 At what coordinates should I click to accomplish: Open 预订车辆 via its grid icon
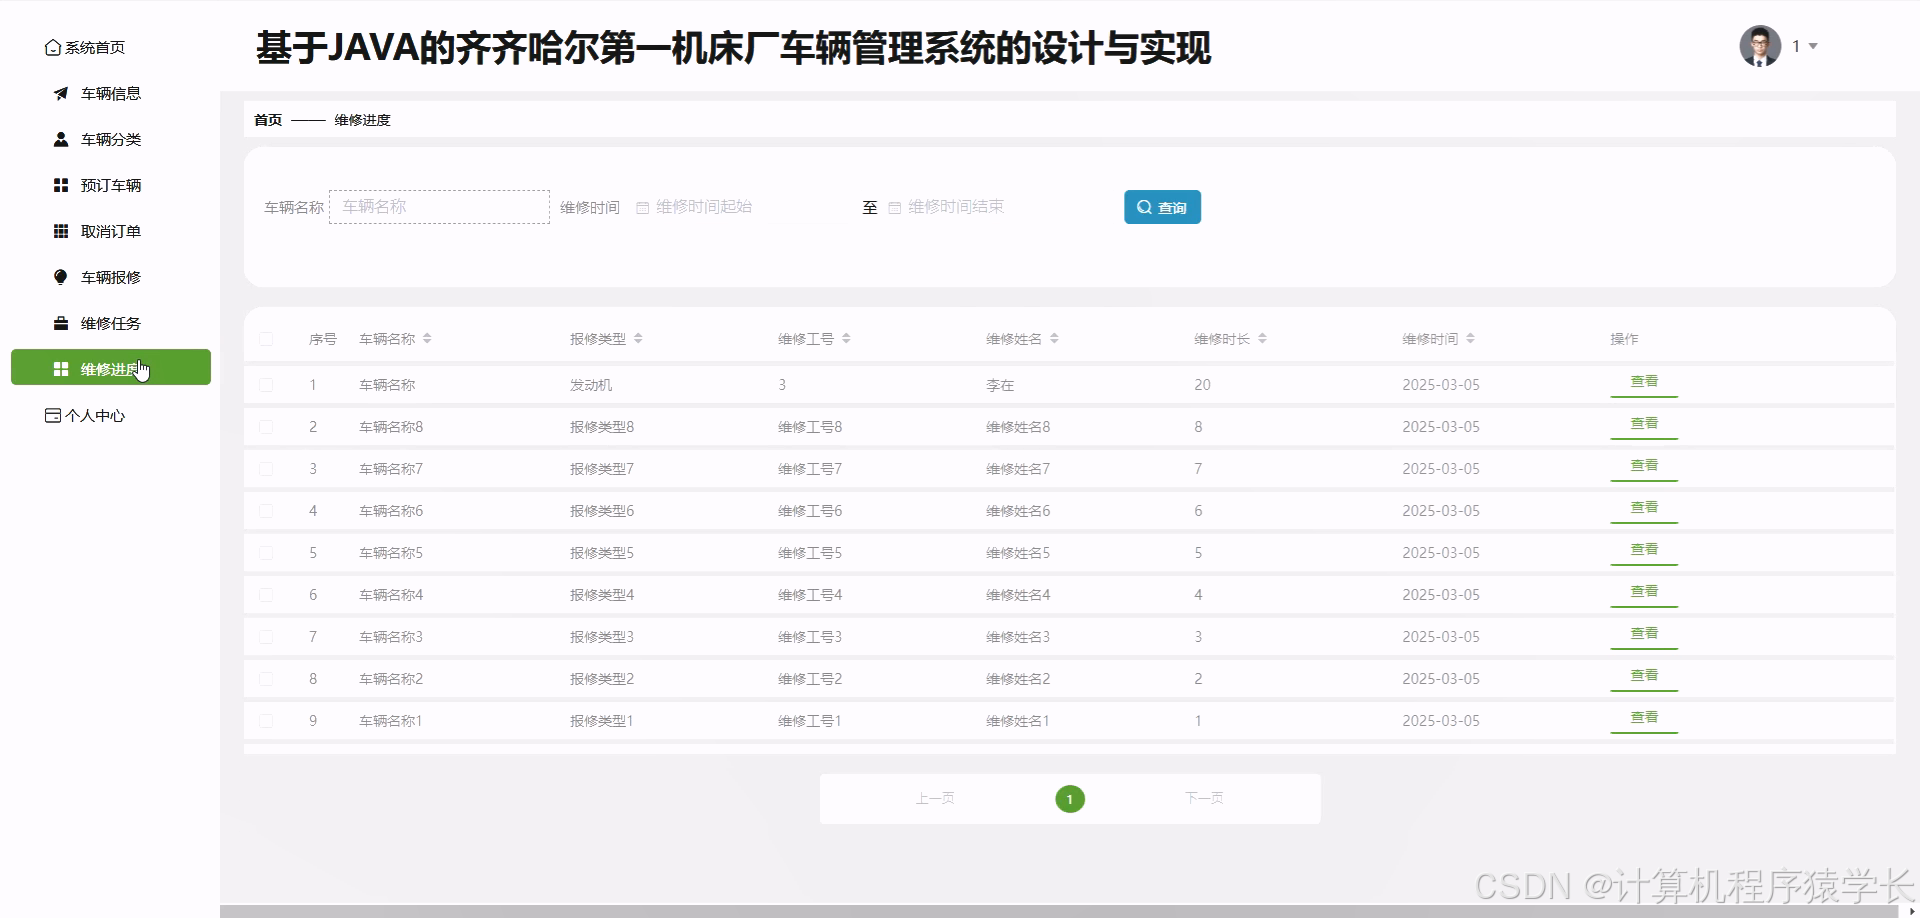click(61, 185)
